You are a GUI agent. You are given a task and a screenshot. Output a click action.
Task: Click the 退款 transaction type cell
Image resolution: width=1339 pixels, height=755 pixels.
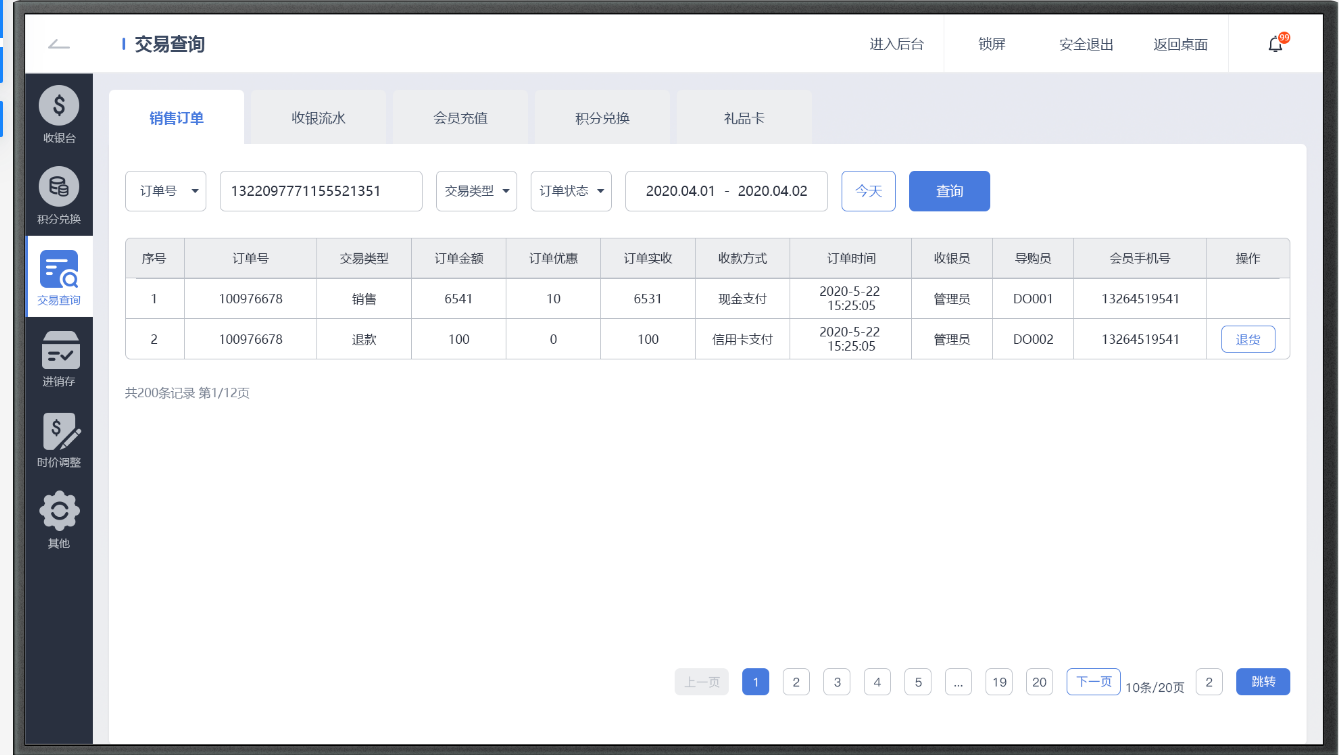[364, 339]
